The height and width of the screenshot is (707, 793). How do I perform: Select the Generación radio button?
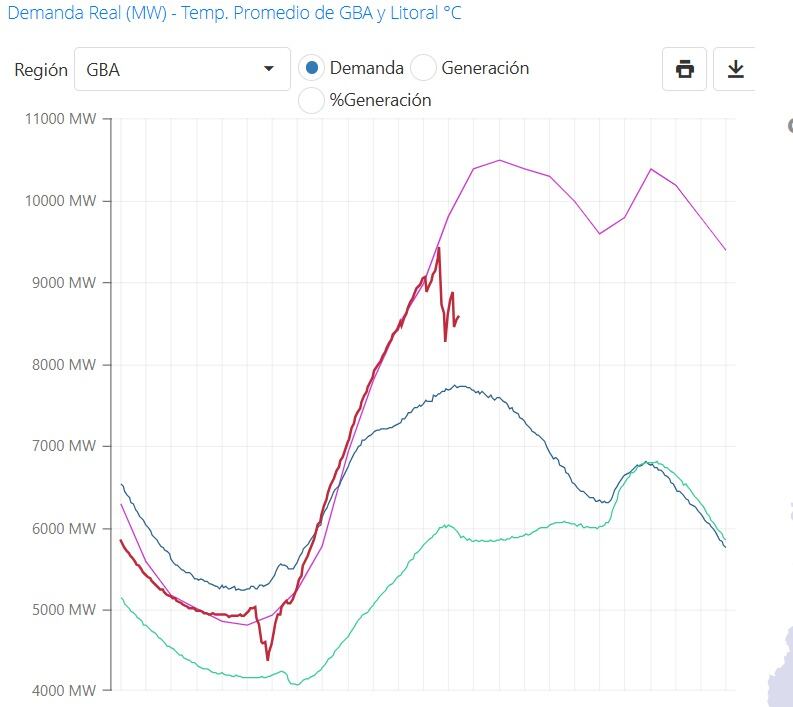(x=424, y=68)
